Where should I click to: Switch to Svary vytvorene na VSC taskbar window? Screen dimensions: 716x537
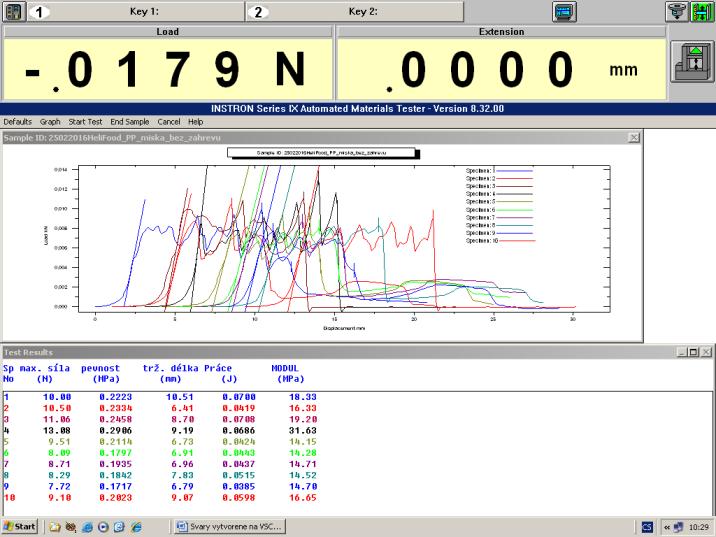pyautogui.click(x=231, y=526)
